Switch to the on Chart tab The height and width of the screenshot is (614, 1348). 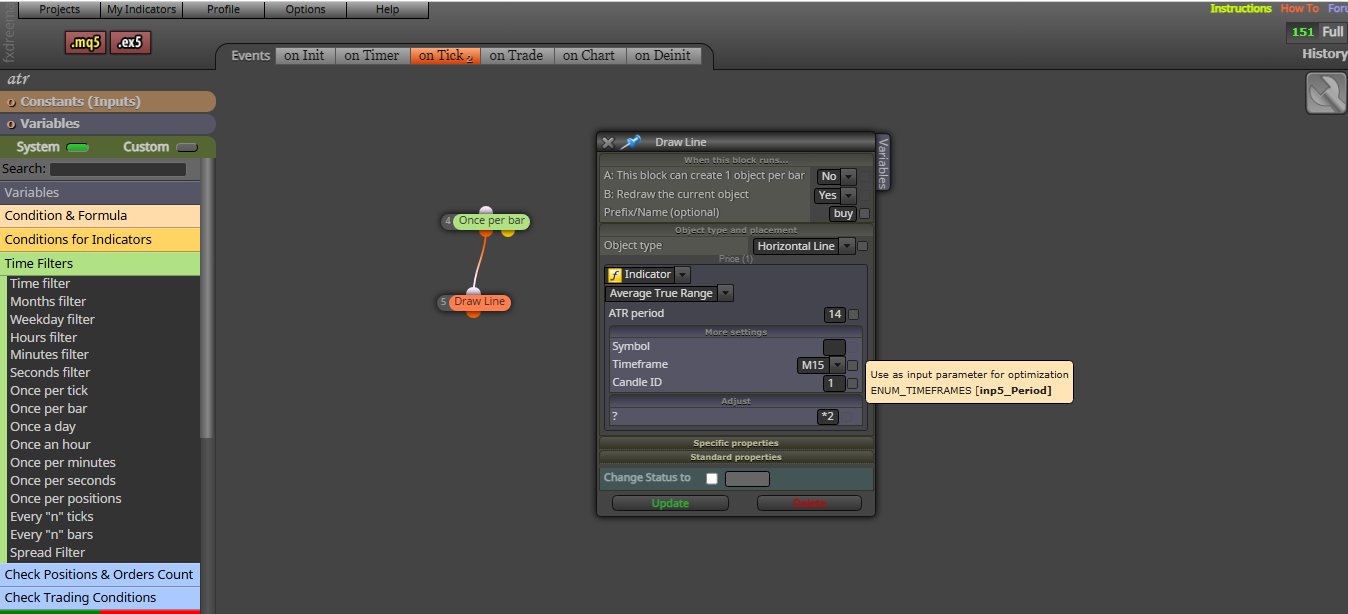point(589,56)
